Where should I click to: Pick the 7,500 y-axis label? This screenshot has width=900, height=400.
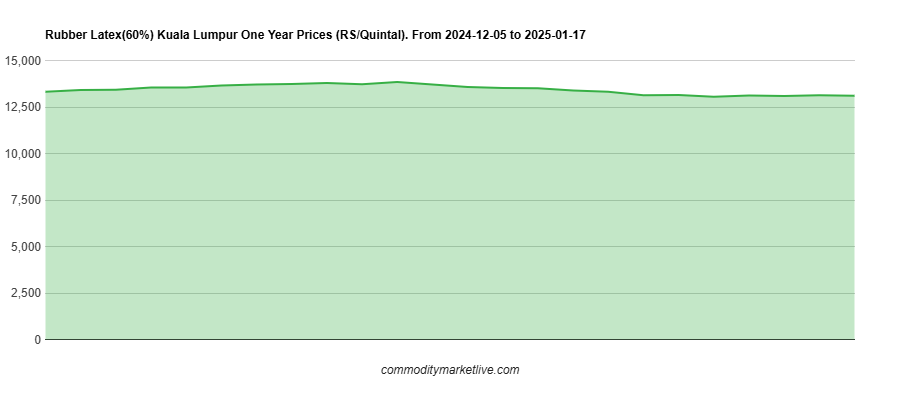[x=27, y=200]
